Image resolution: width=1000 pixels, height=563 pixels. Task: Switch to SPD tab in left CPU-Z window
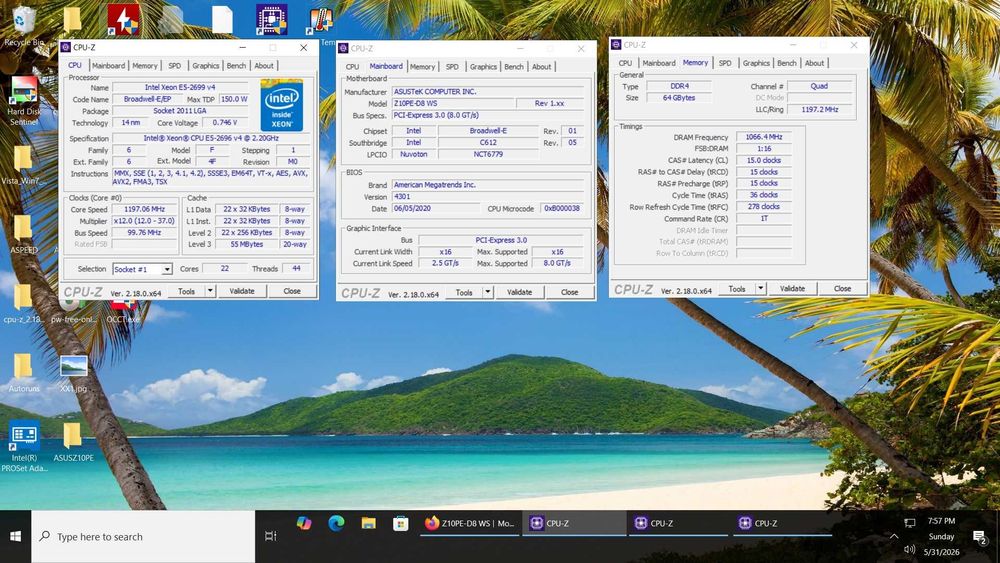click(175, 66)
